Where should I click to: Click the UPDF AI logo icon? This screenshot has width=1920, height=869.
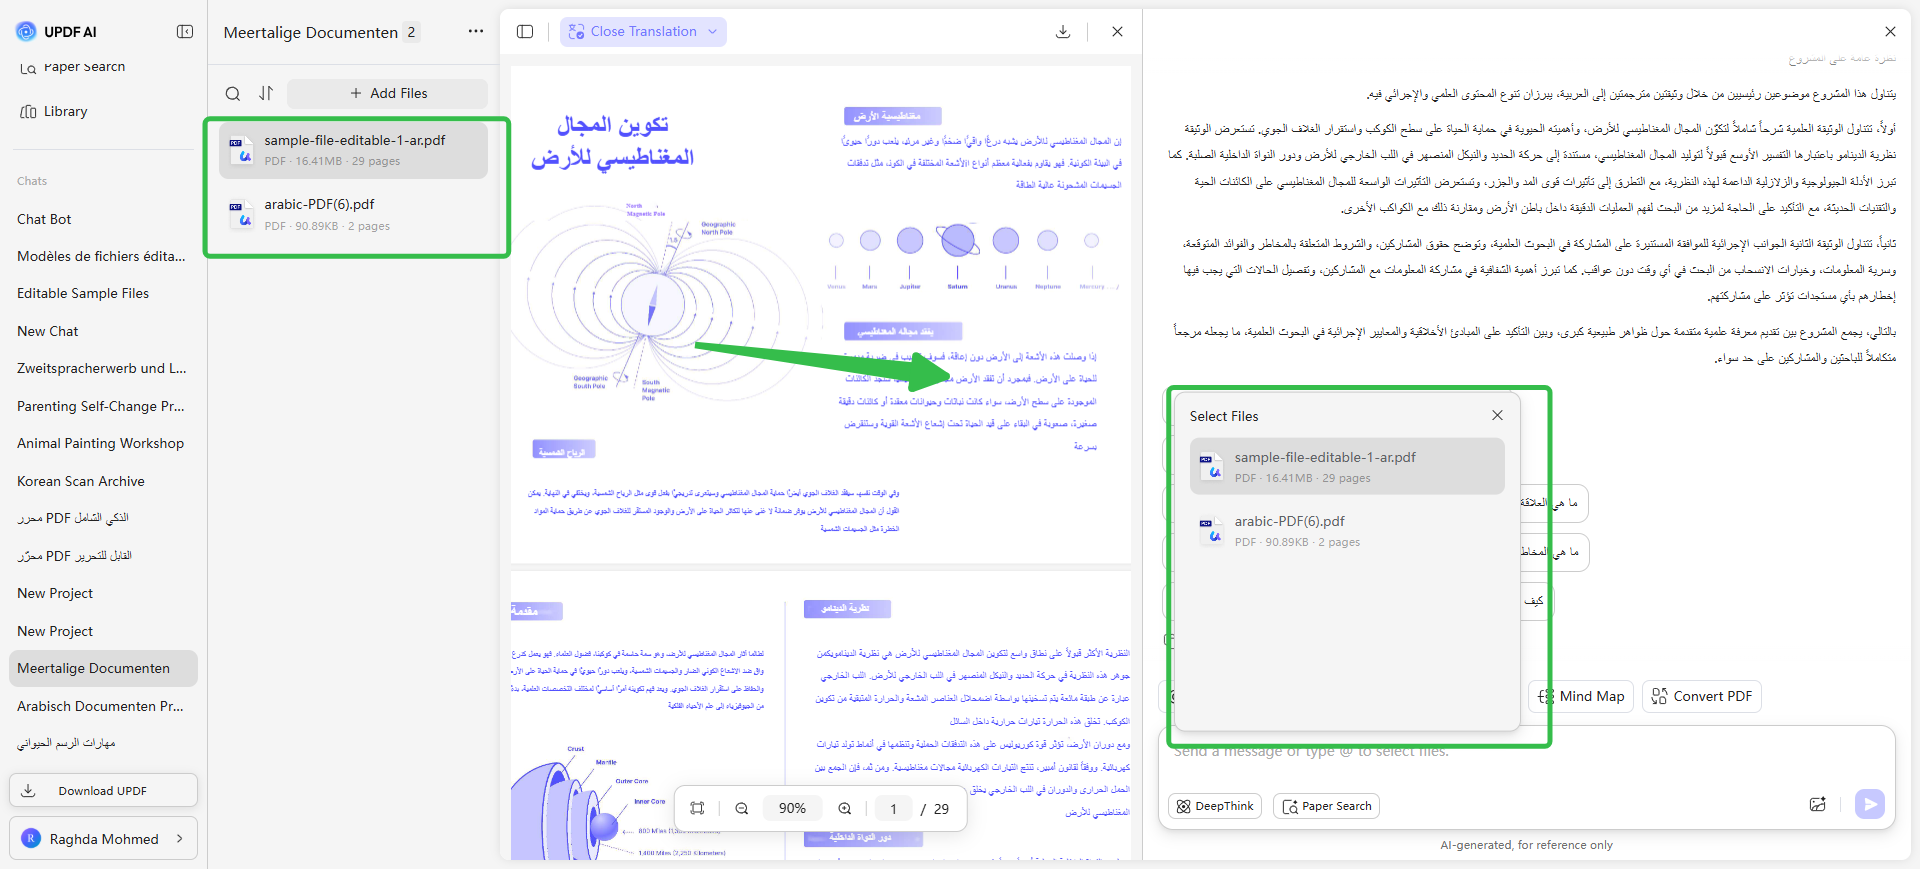pyautogui.click(x=26, y=32)
